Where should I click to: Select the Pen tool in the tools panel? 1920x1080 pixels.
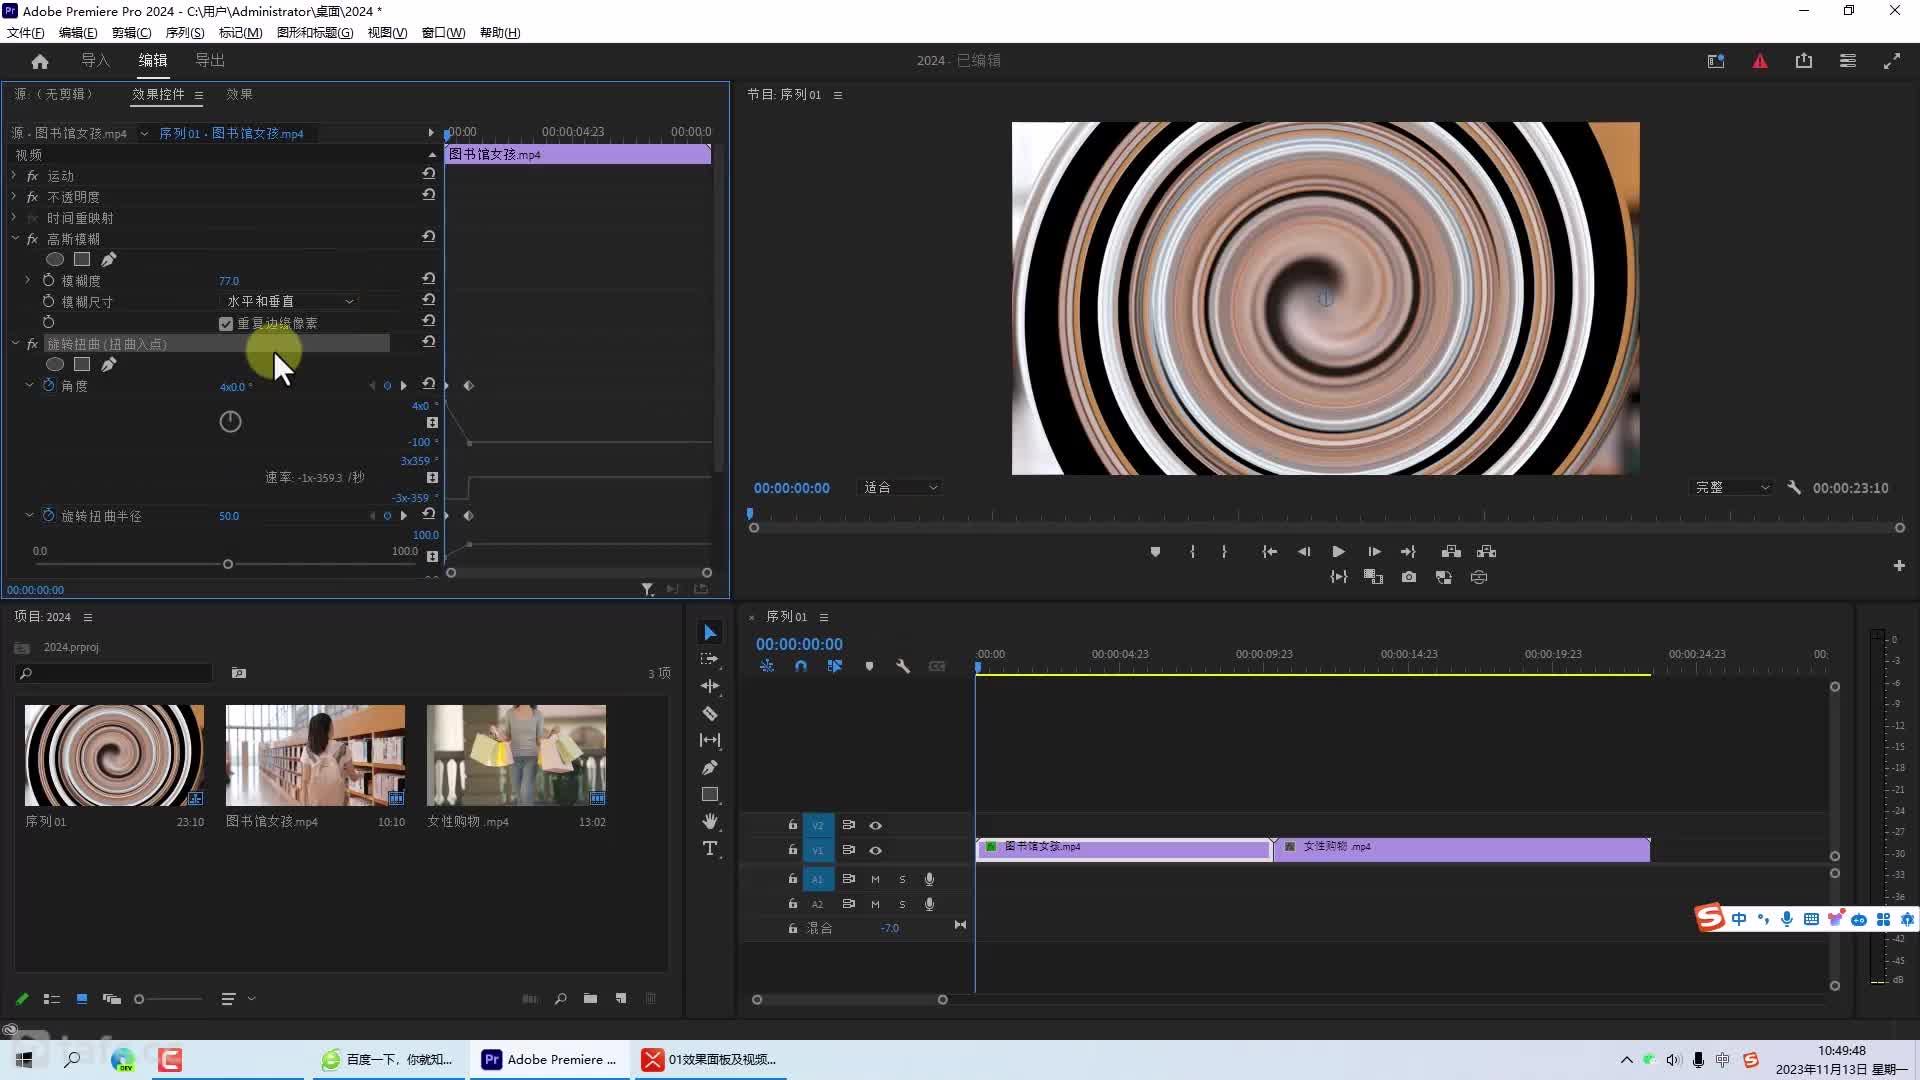coord(710,767)
